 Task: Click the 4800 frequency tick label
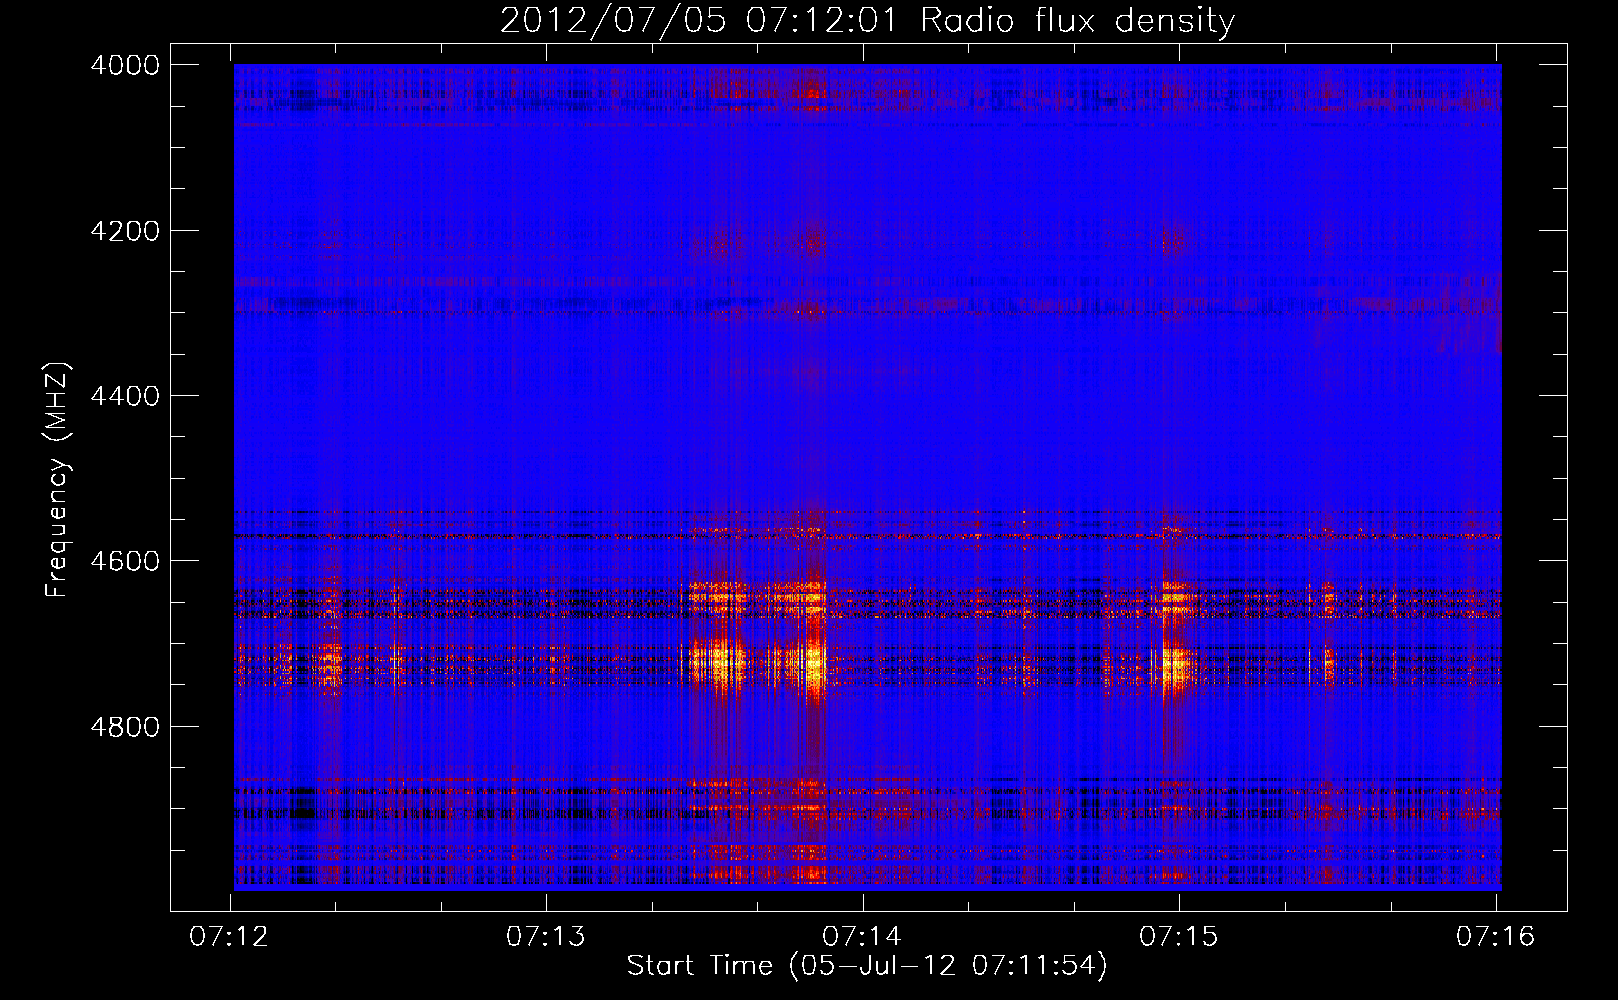pos(125,727)
